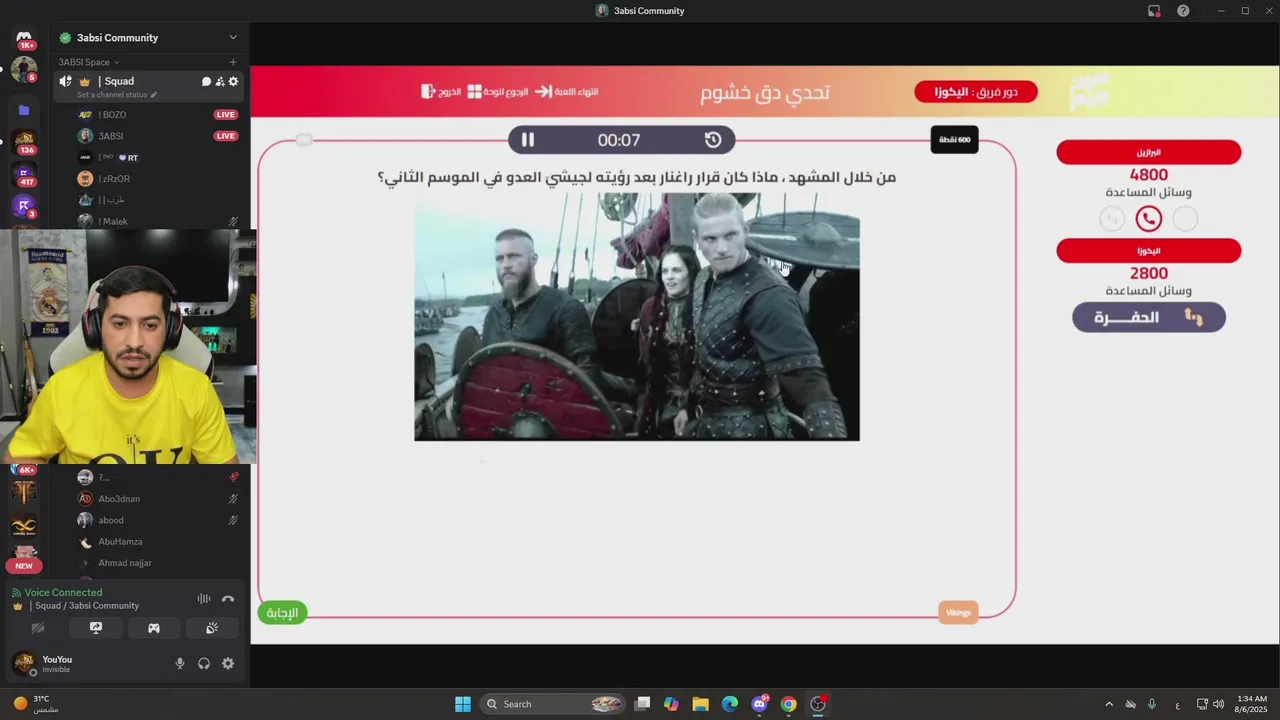1280x720 pixels.
Task: Click الخروج exit in game header
Action: coord(441,91)
